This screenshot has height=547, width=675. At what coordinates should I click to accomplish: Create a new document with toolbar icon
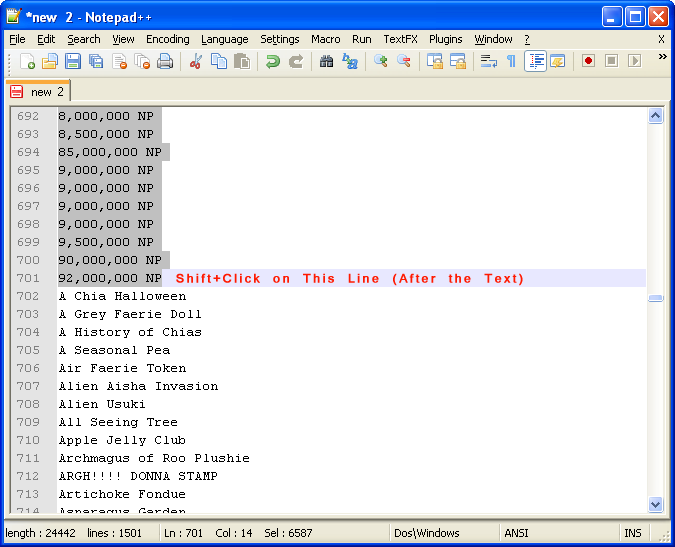pos(27,61)
